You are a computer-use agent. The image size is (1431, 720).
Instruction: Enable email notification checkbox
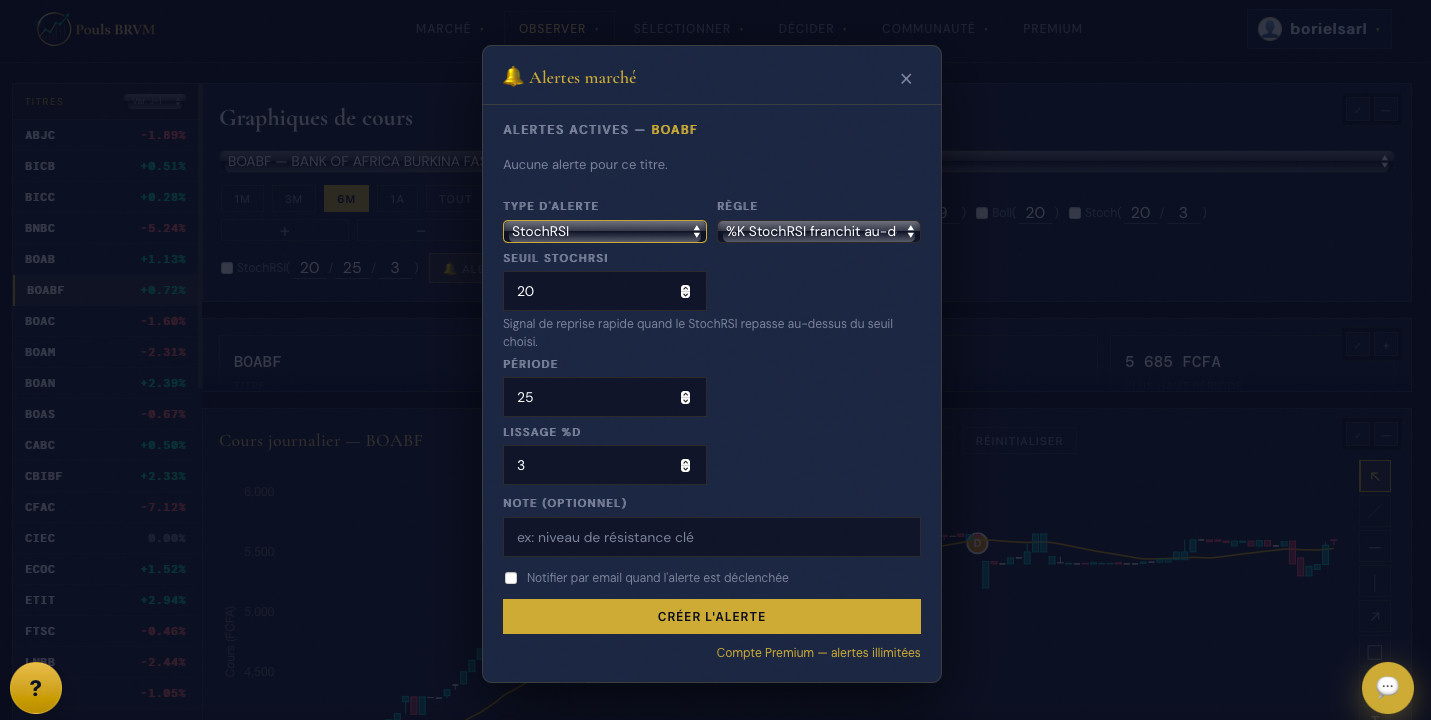click(511, 578)
